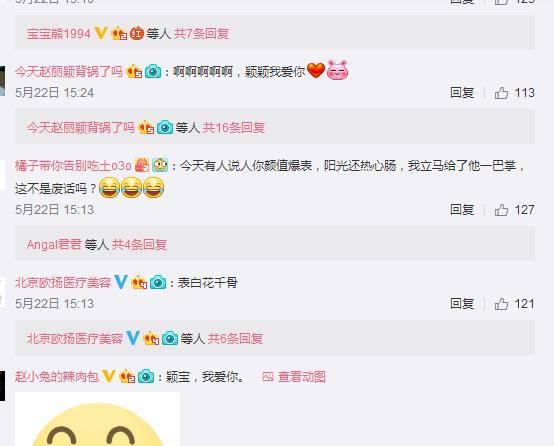The width and height of the screenshot is (554, 446).
Task: Click camera badge after 赵小兔的辣肉包
Action: coord(146,376)
